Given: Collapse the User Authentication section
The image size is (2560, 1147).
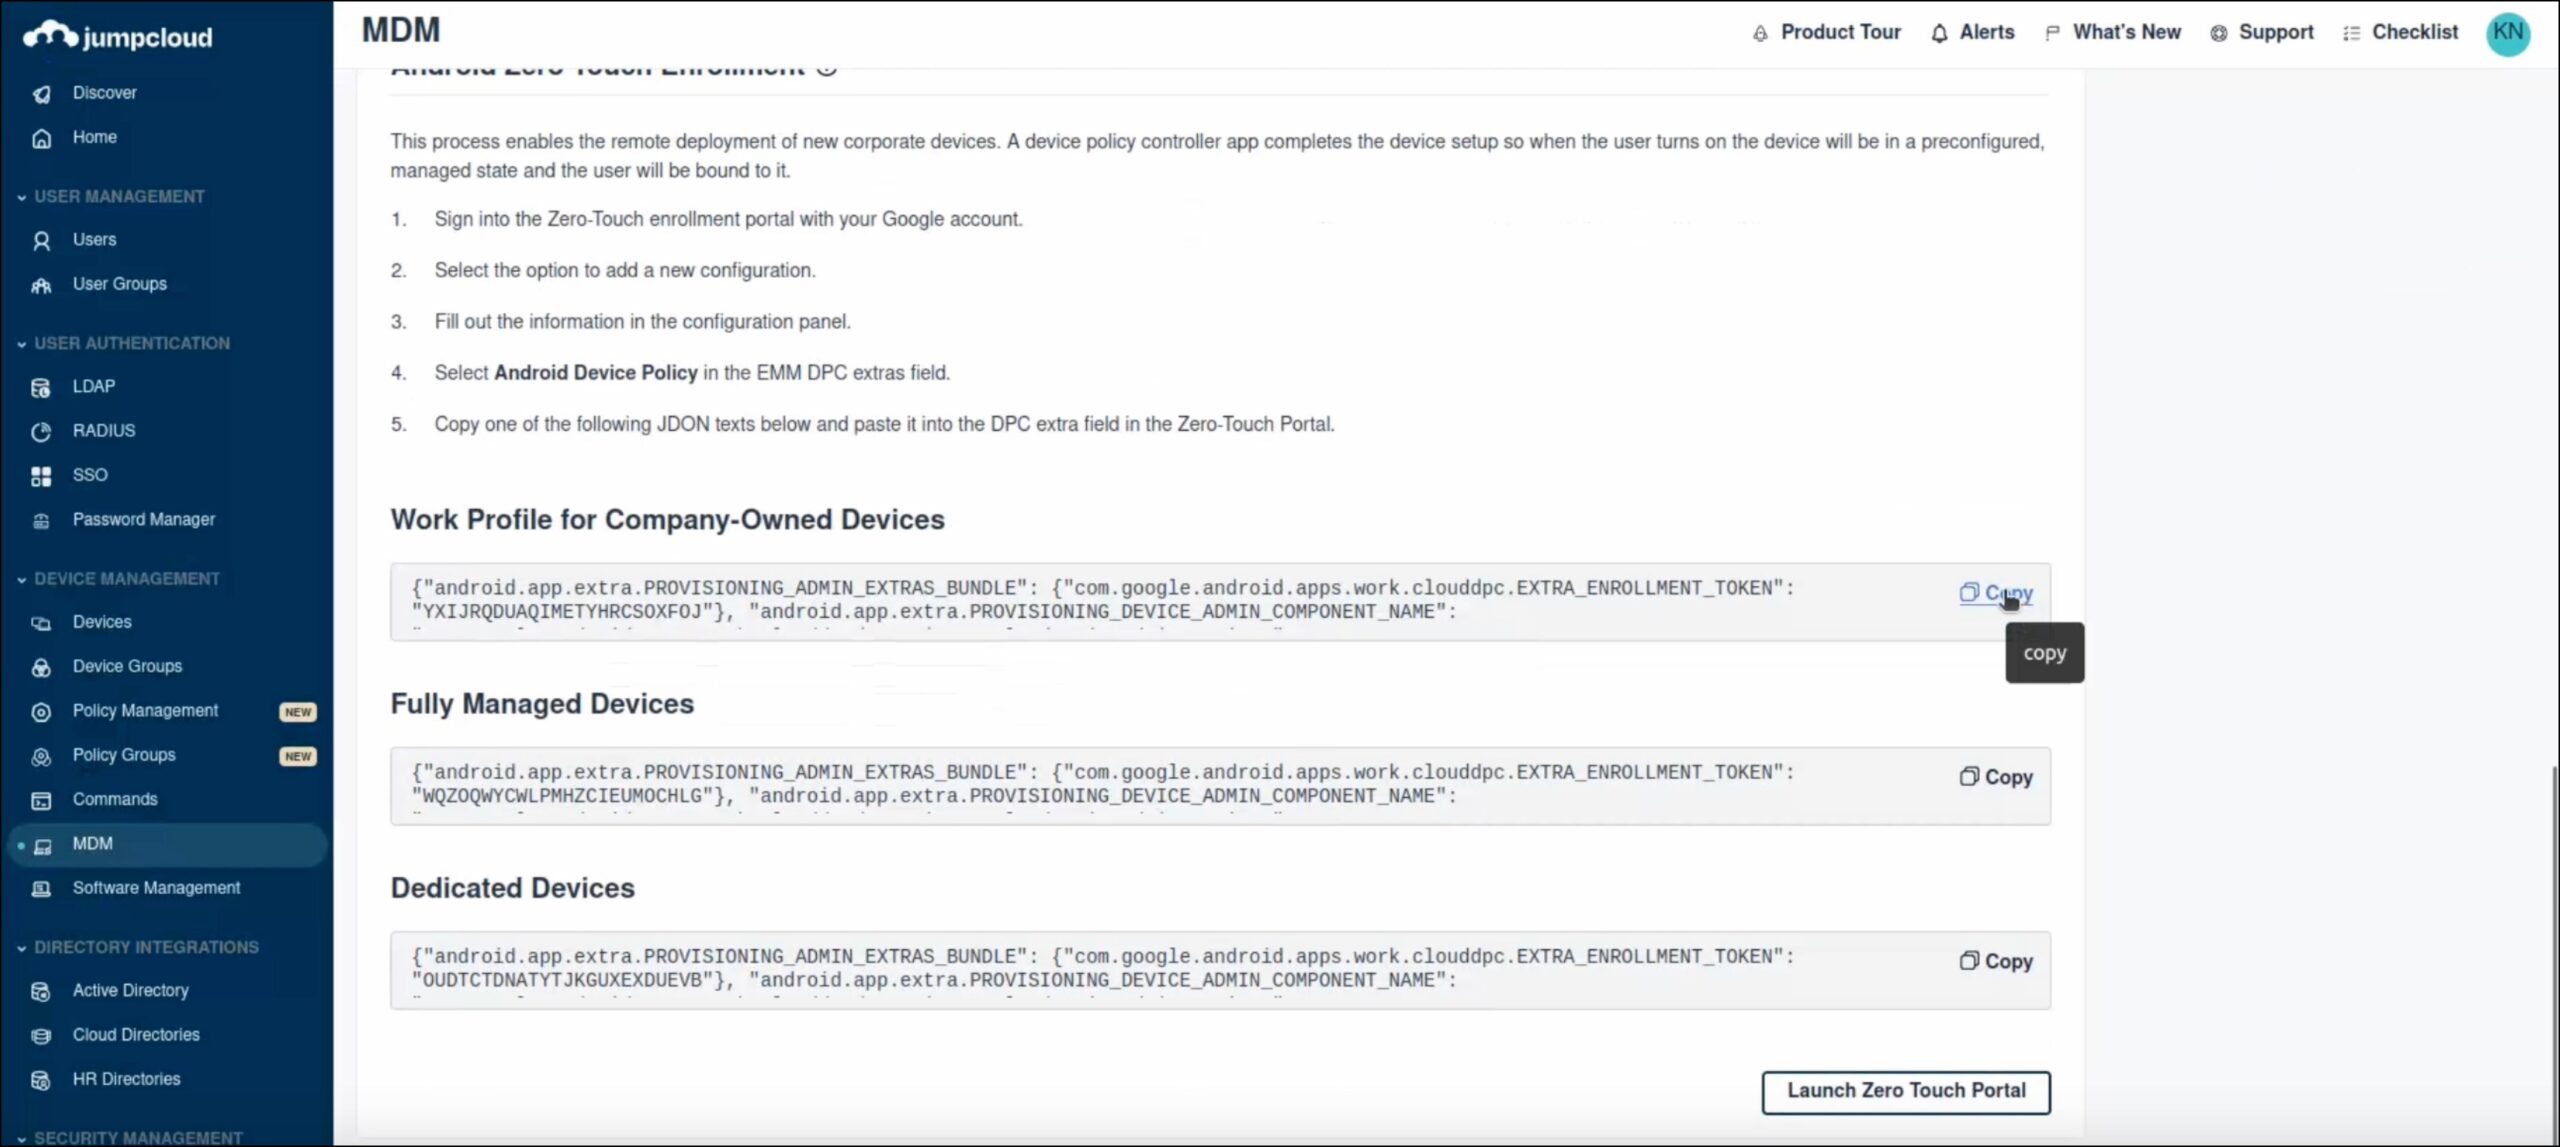Looking at the screenshot, I should [22, 345].
